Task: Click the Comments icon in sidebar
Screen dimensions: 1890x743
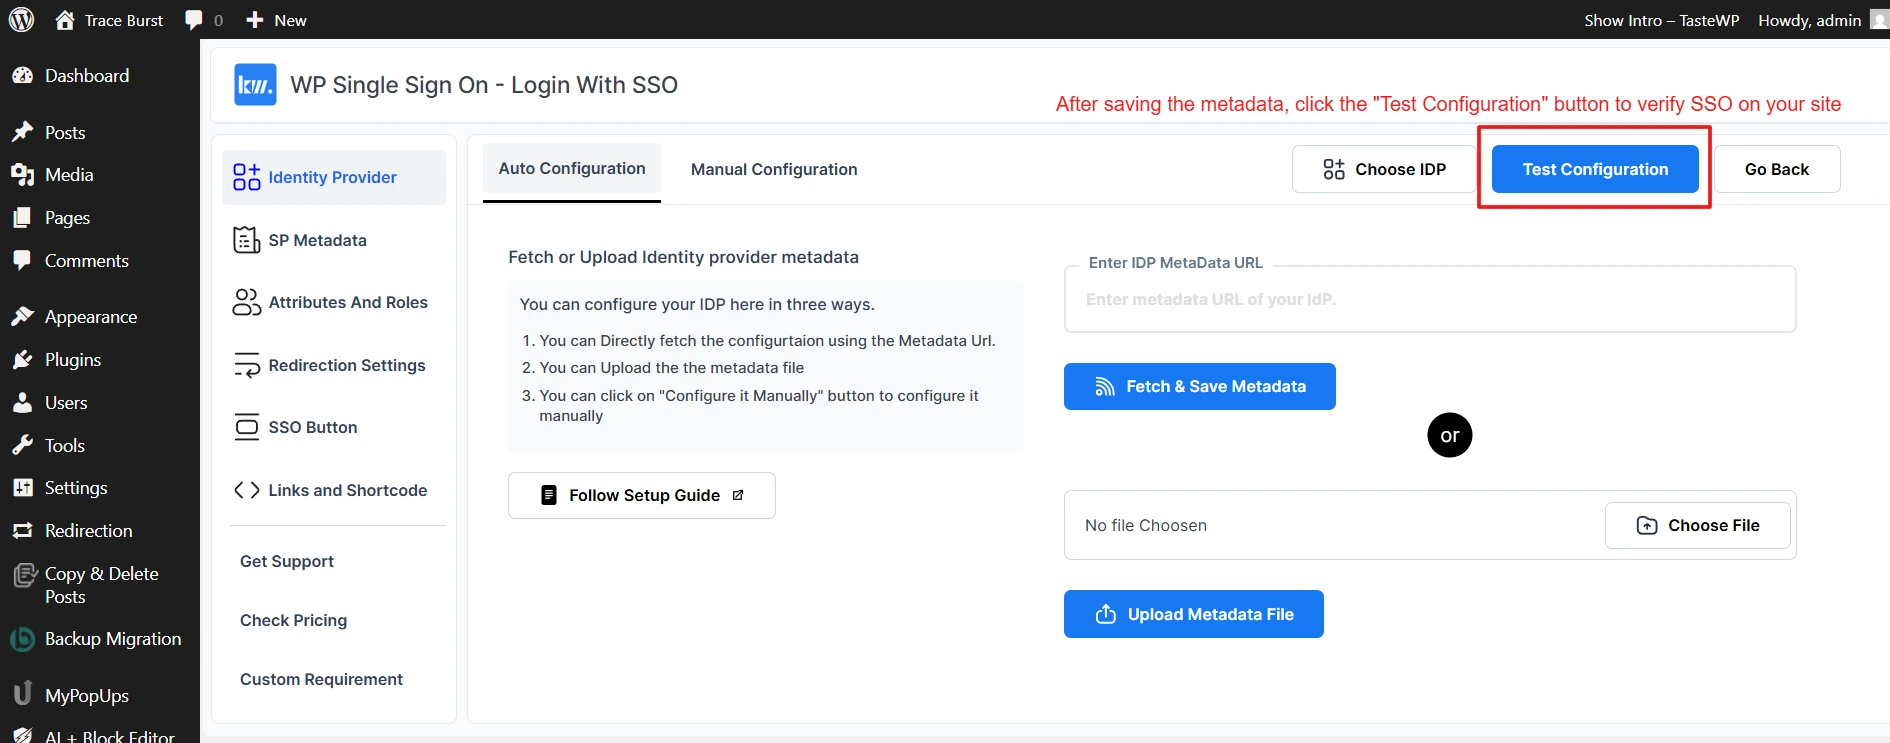Action: point(22,260)
